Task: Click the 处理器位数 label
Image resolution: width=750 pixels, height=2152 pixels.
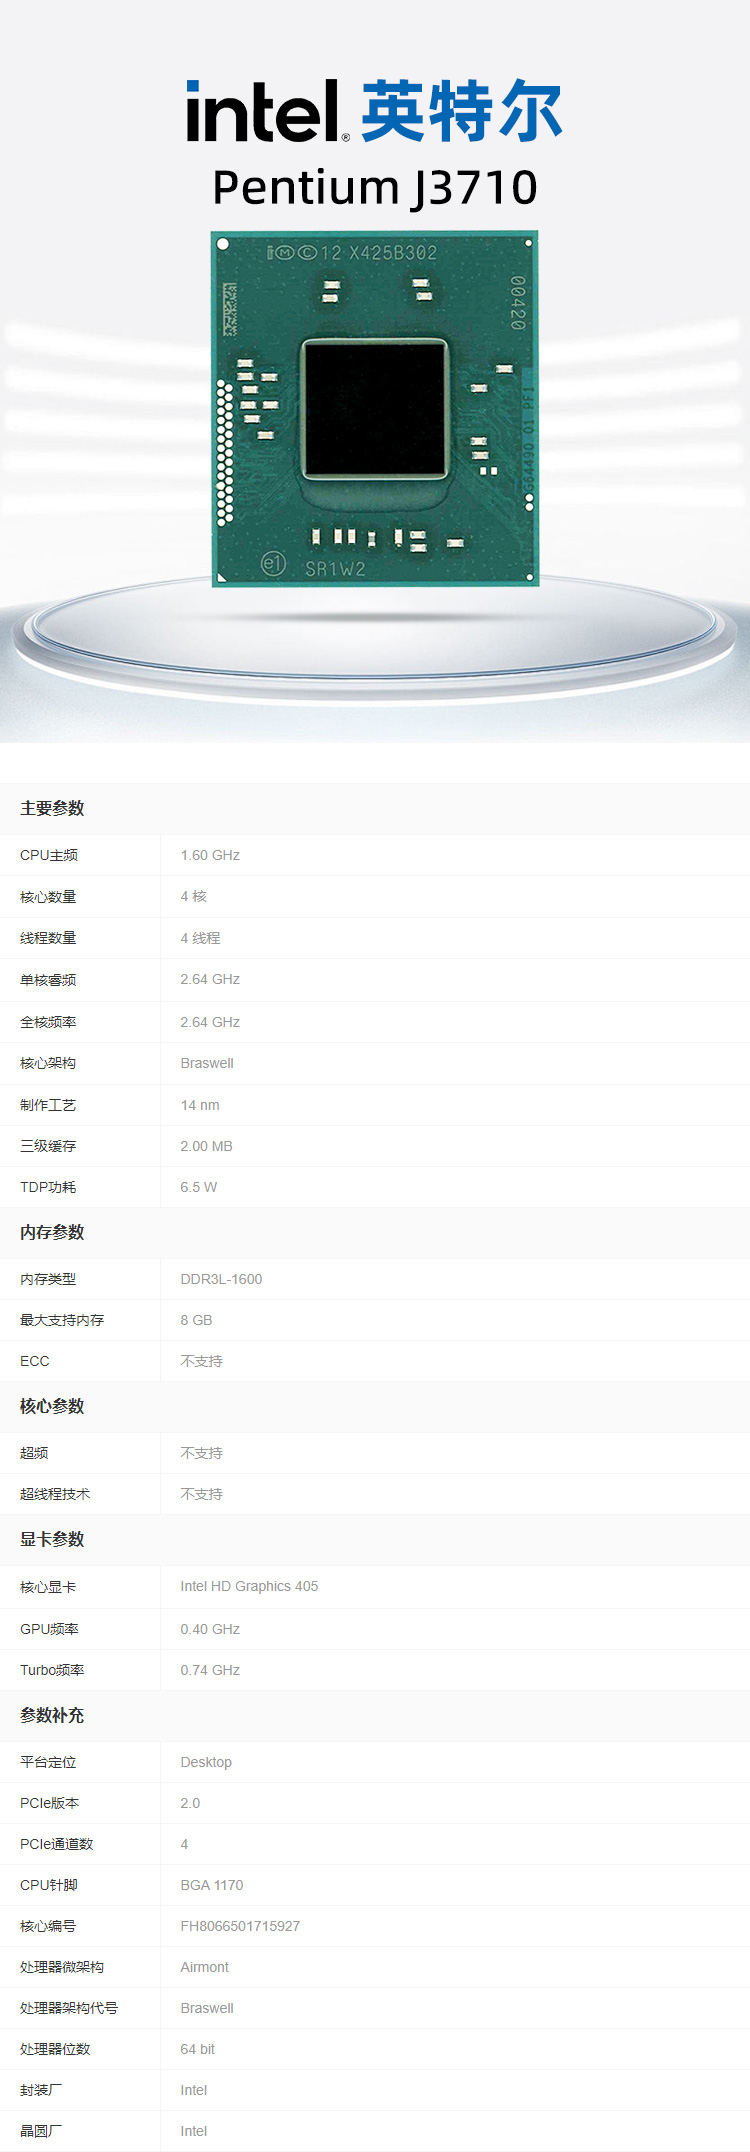Action: (x=55, y=2049)
